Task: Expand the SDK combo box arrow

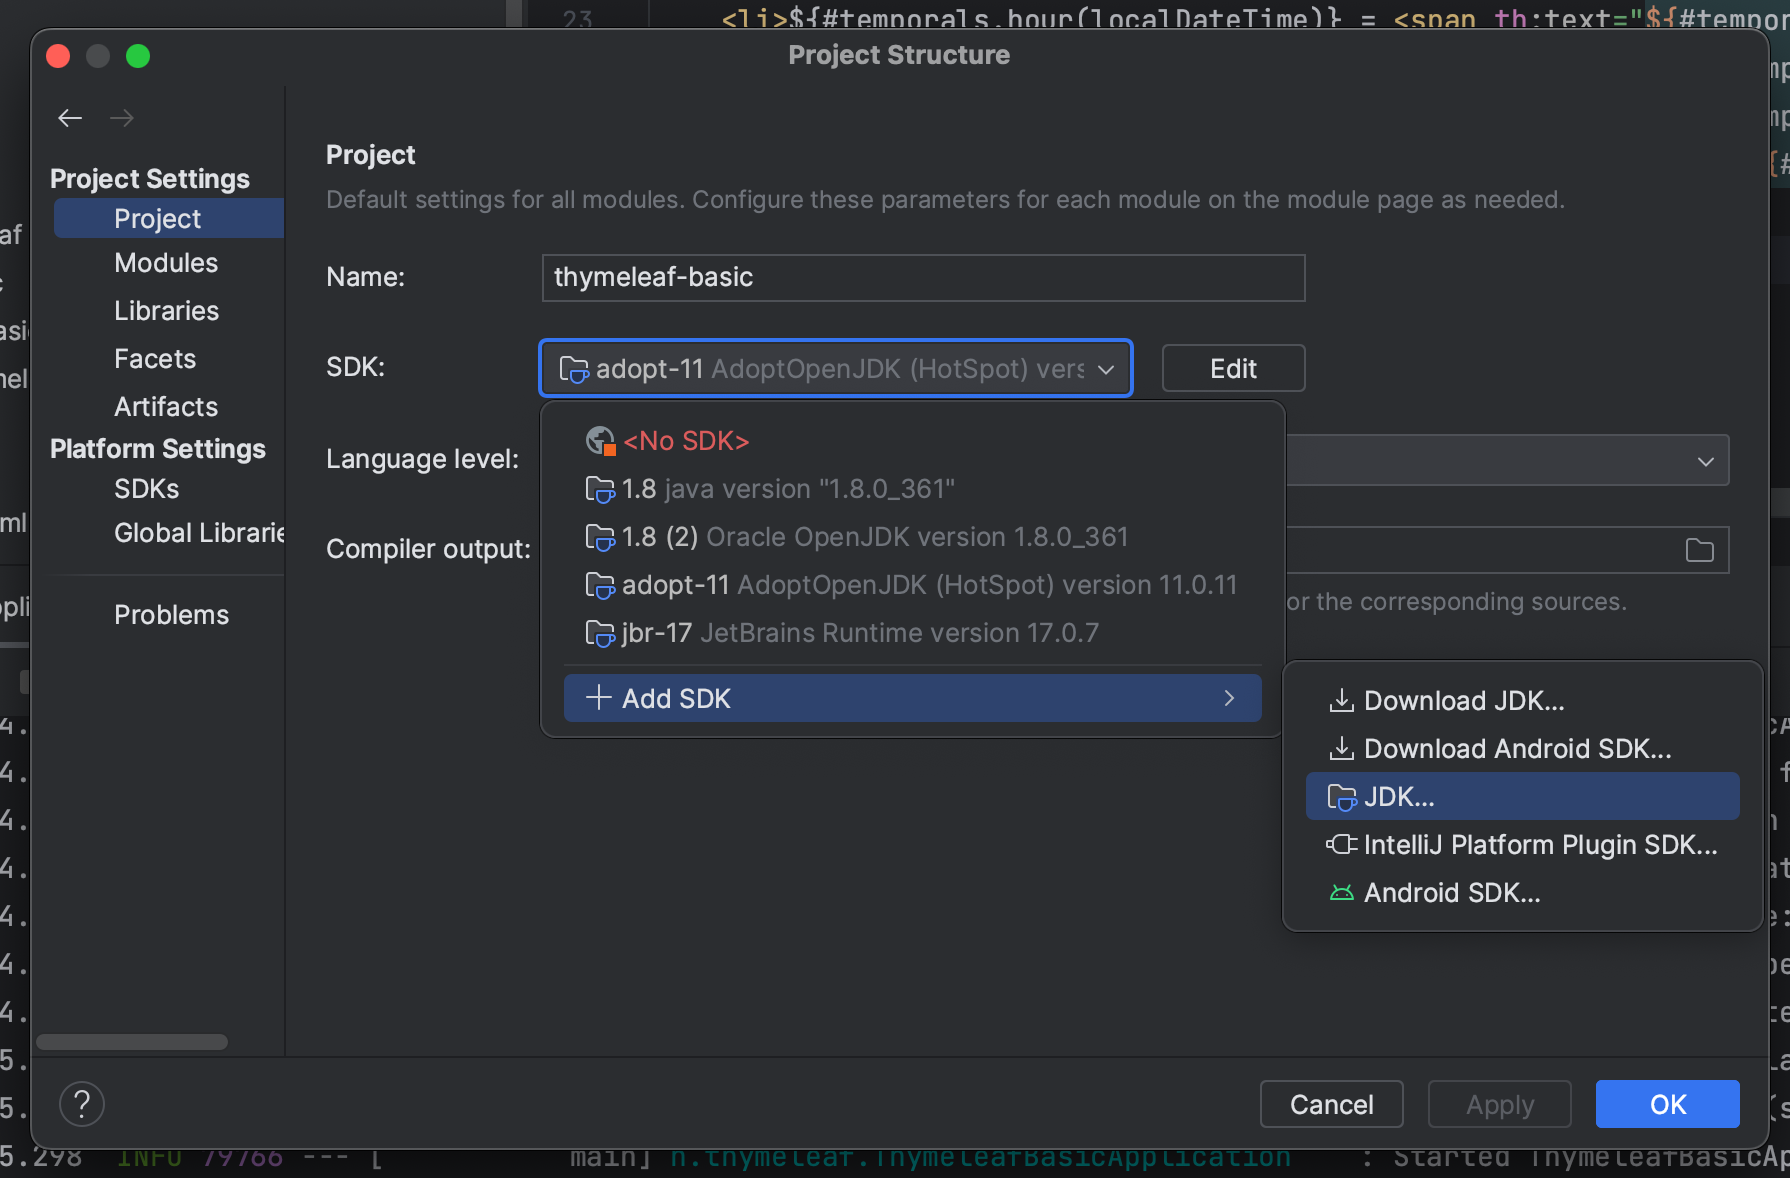Action: point(1106,369)
